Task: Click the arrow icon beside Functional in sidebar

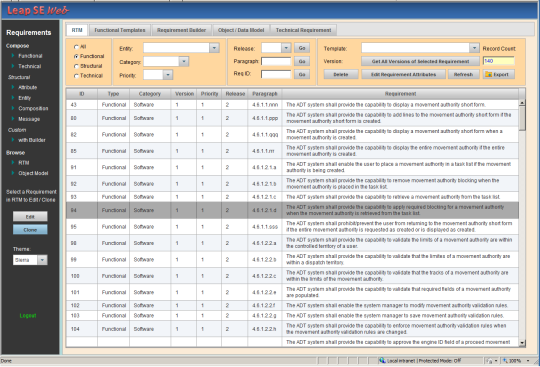Action: point(13,55)
